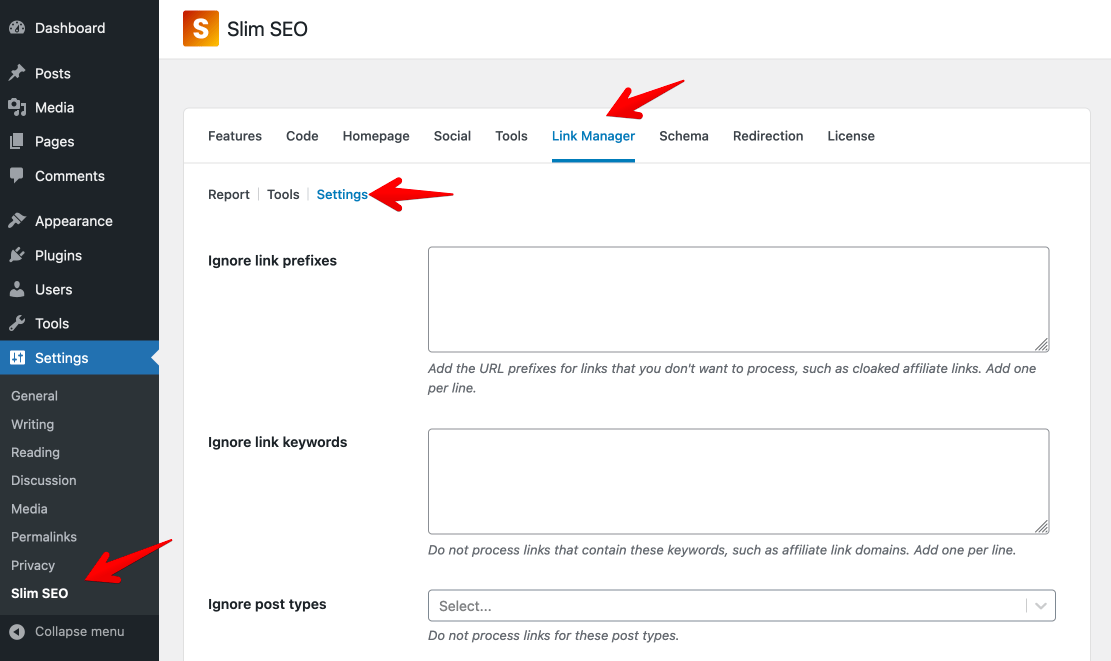Select the Link Manager tab

(x=593, y=136)
